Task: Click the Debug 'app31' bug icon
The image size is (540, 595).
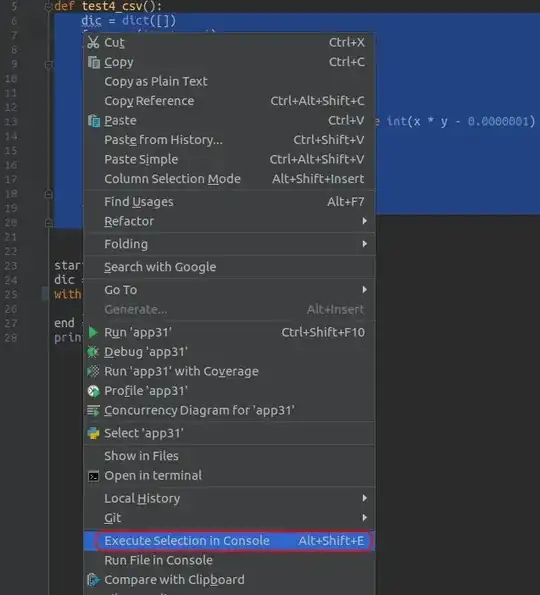Action: (x=93, y=352)
